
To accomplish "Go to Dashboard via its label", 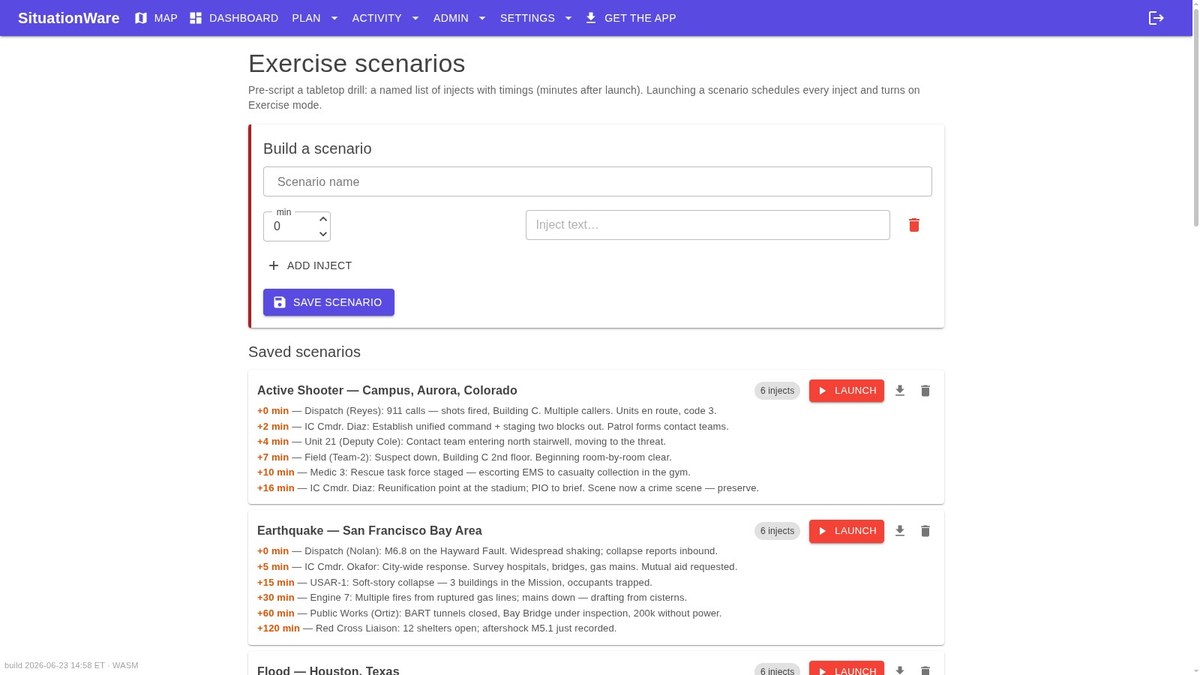I will [x=244, y=18].
